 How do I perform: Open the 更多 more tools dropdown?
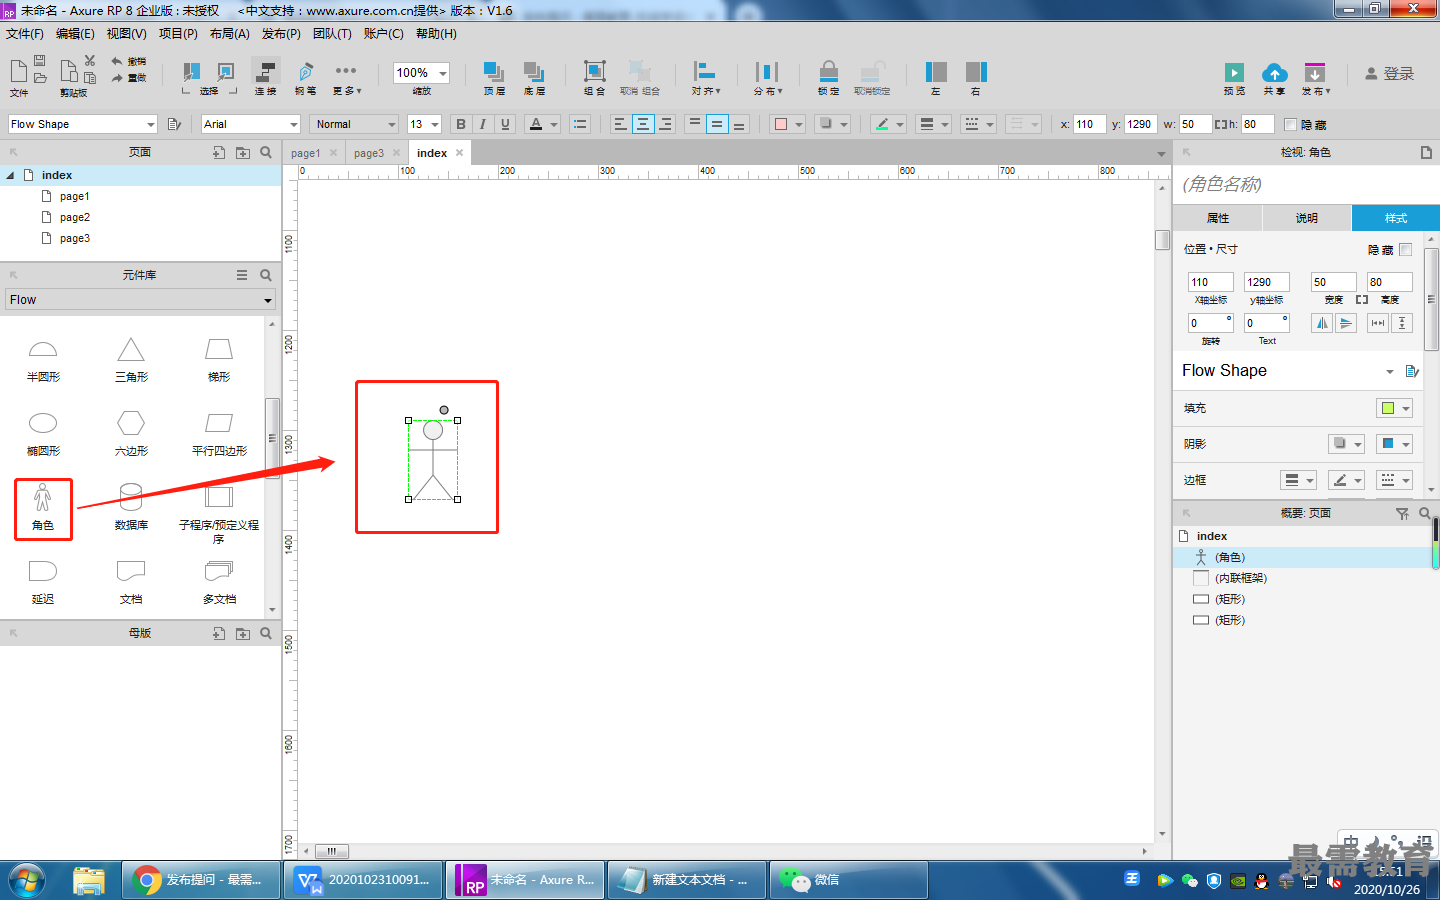(x=347, y=78)
